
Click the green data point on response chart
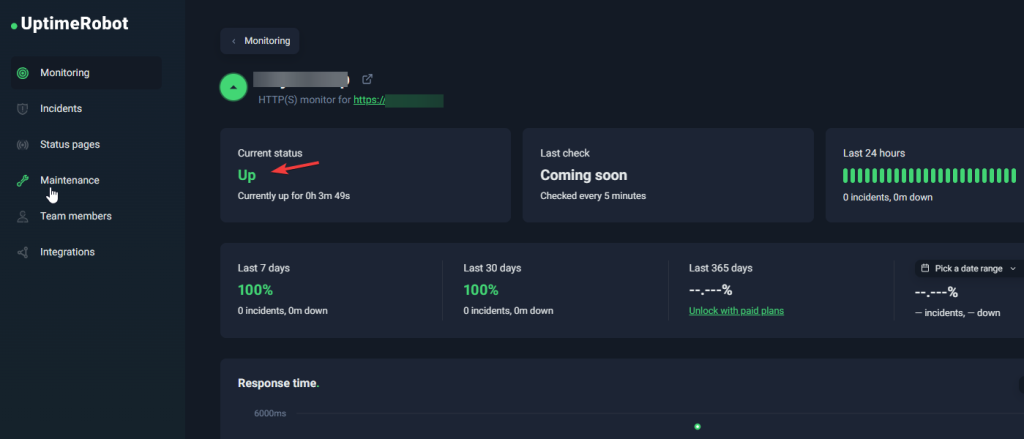(697, 427)
